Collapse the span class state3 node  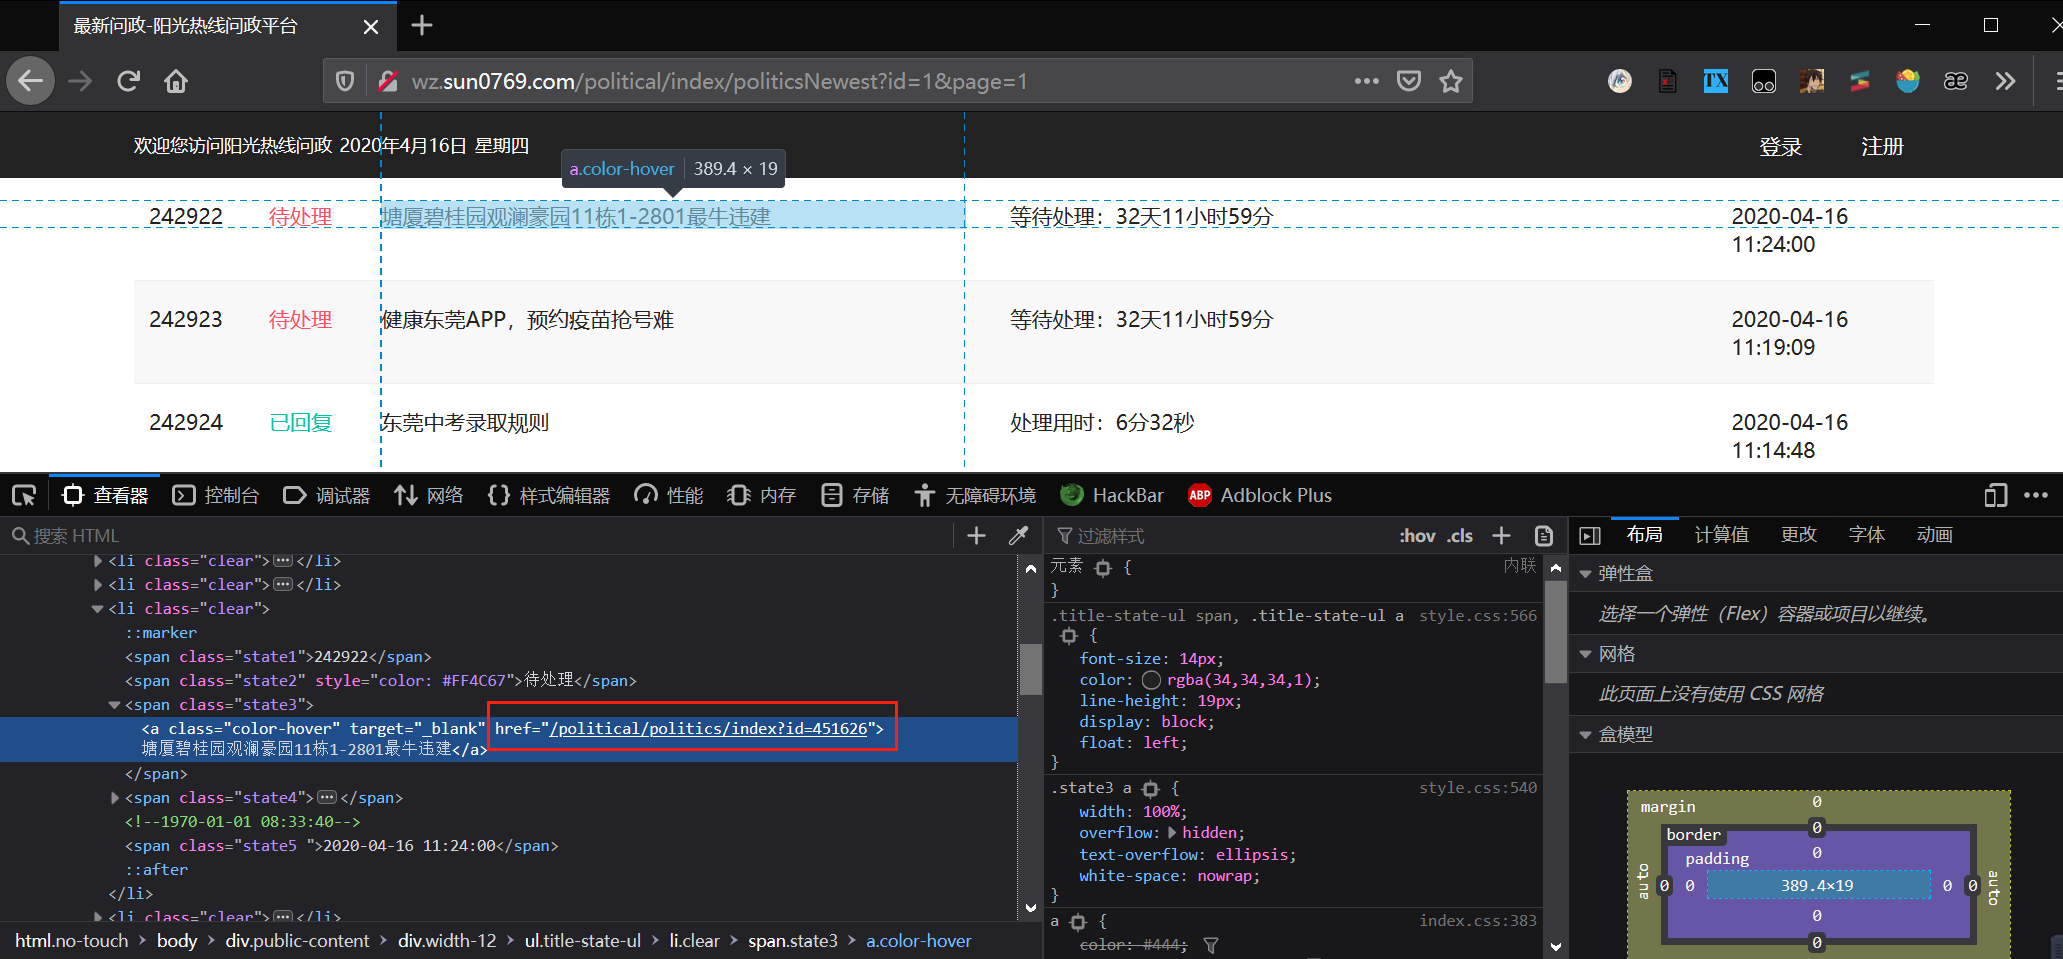coord(114,705)
